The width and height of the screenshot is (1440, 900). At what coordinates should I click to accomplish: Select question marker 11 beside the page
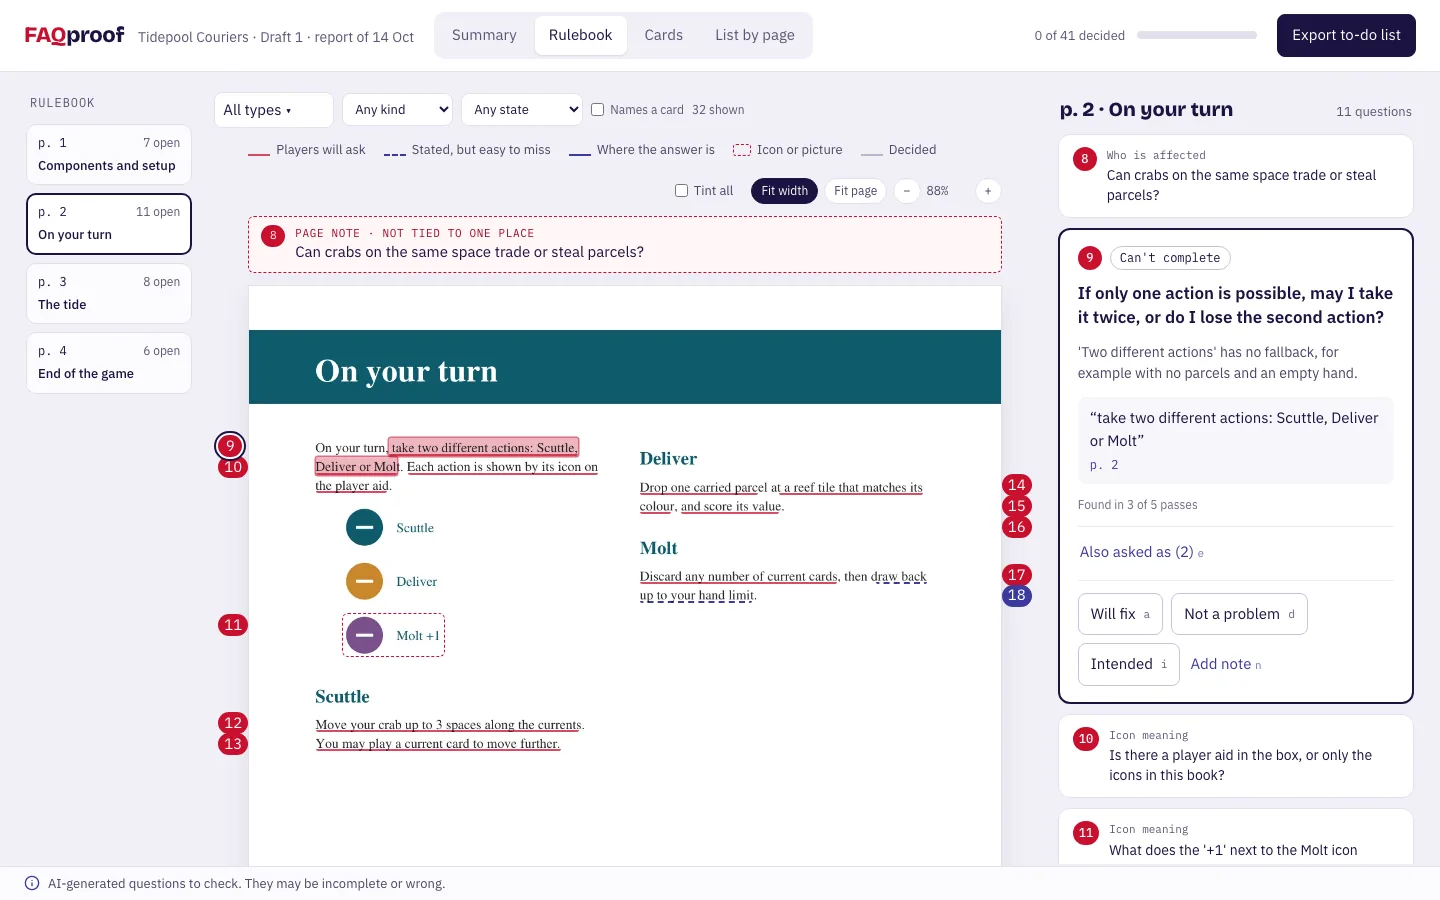click(x=233, y=625)
